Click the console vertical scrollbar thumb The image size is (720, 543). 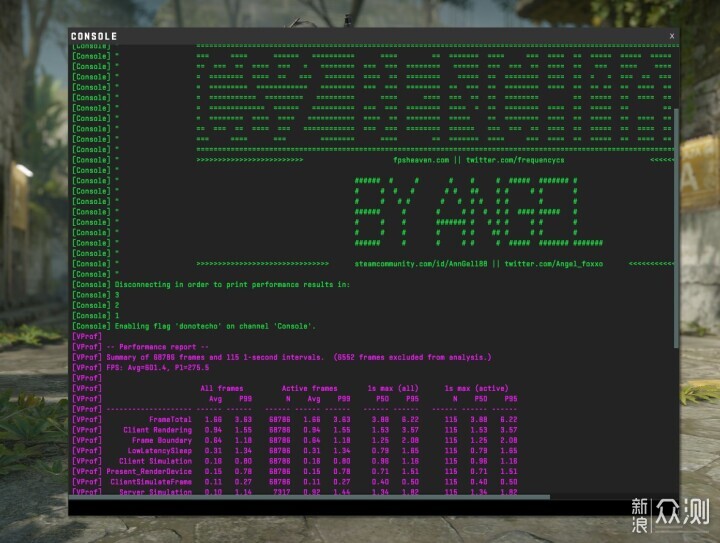pyautogui.click(x=676, y=228)
